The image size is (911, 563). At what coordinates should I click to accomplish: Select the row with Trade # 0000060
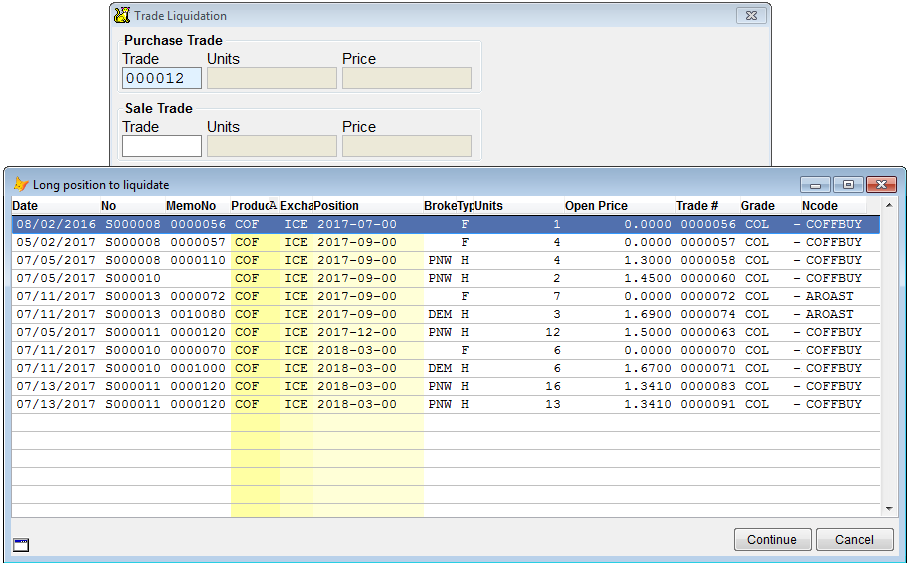pos(446,278)
